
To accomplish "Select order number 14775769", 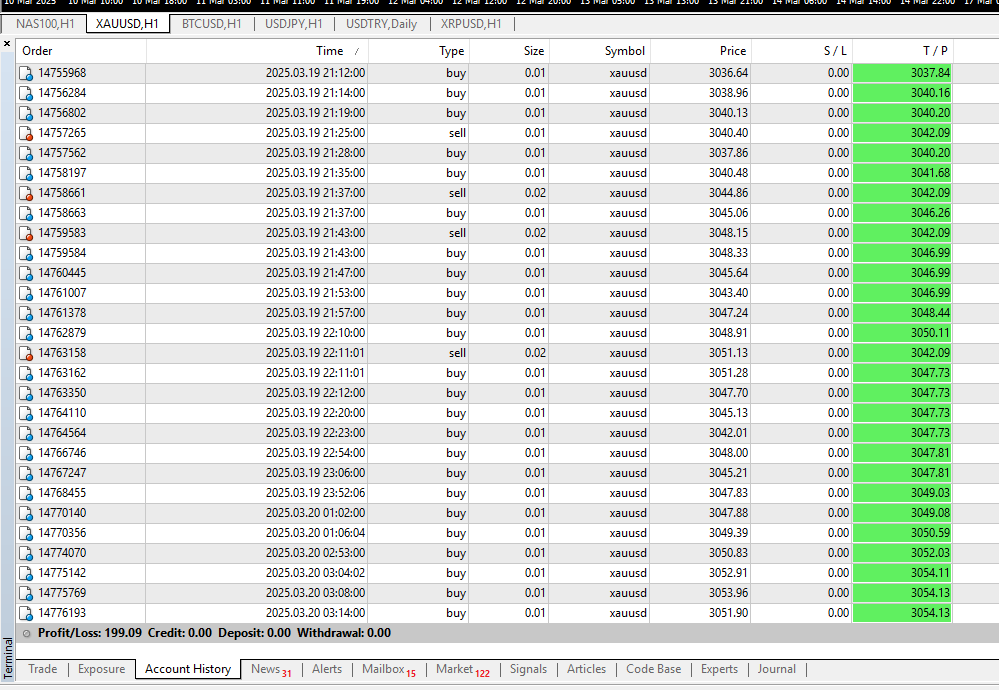I will click(x=62, y=593).
